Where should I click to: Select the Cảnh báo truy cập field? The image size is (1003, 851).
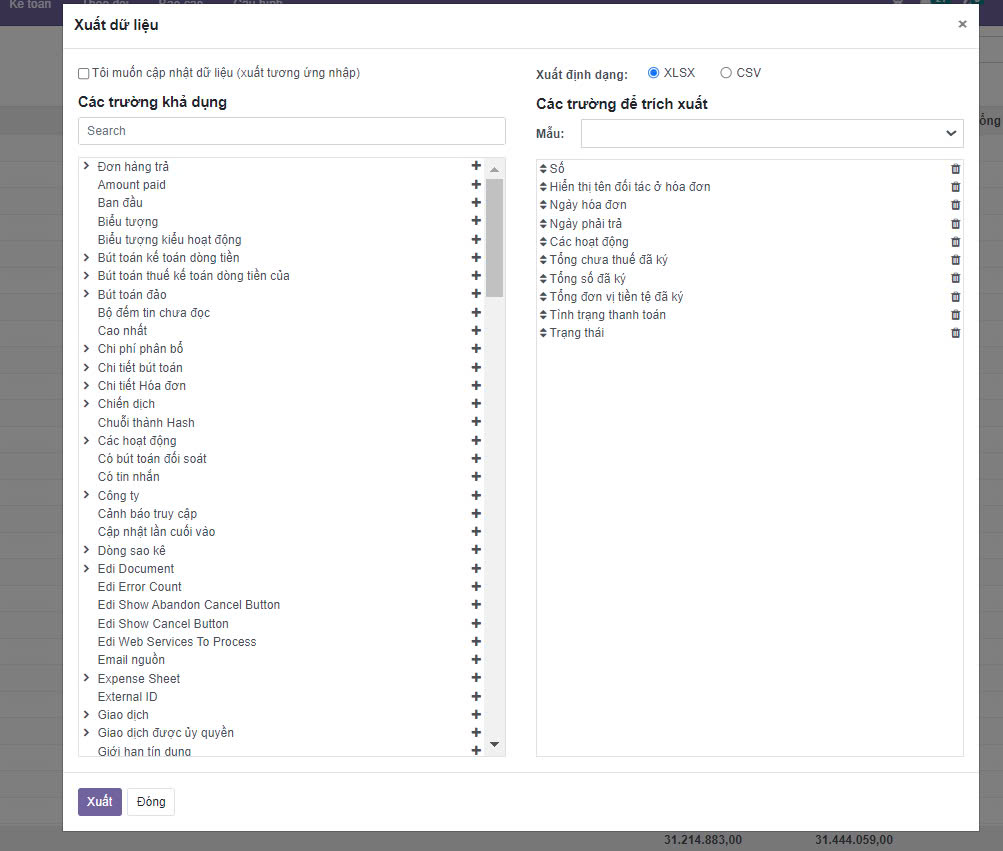pyautogui.click(x=147, y=514)
